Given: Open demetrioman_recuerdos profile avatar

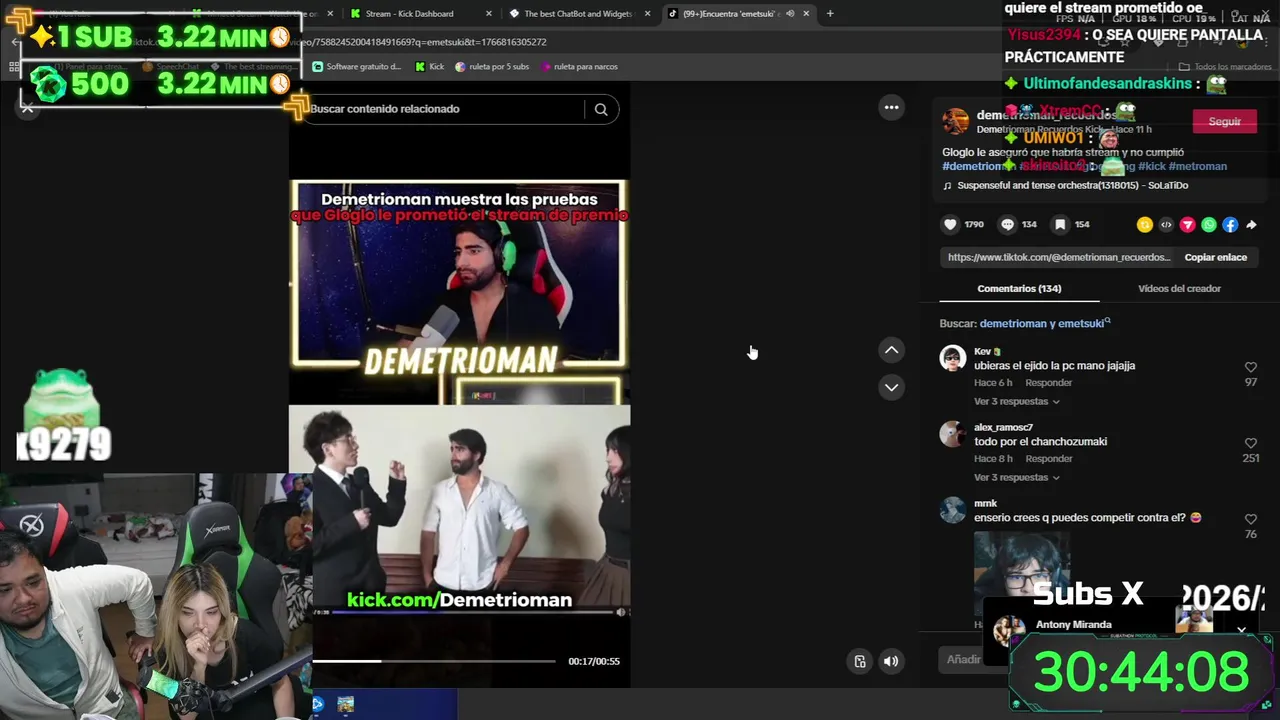Looking at the screenshot, I should tap(956, 121).
